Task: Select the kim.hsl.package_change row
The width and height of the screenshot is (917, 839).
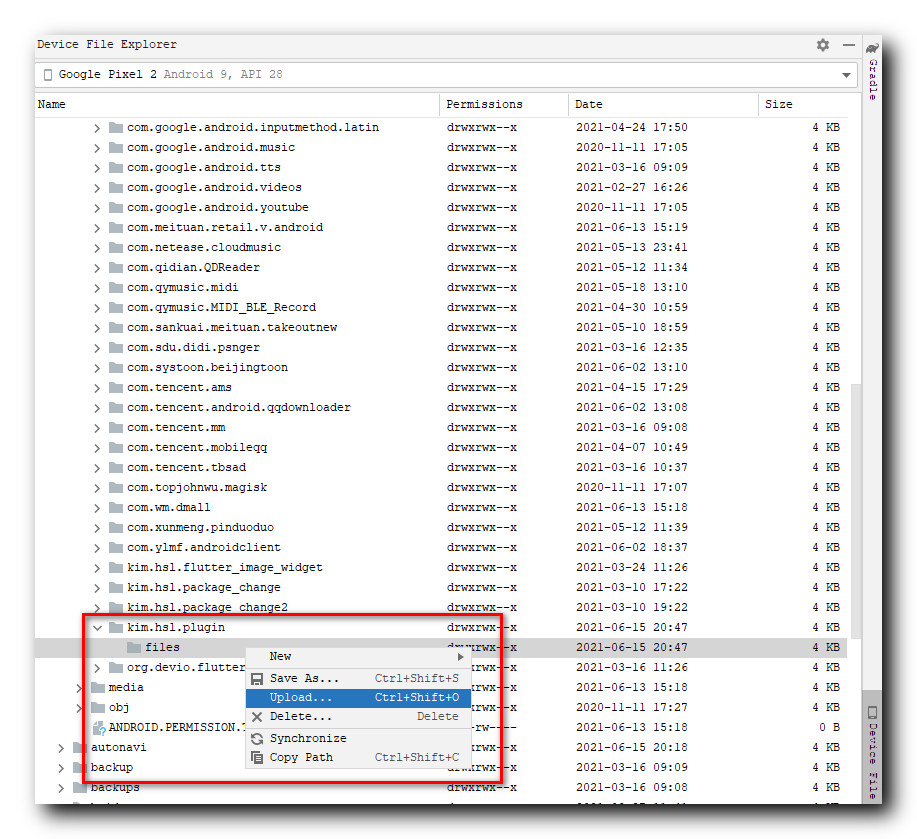Action: coord(440,587)
